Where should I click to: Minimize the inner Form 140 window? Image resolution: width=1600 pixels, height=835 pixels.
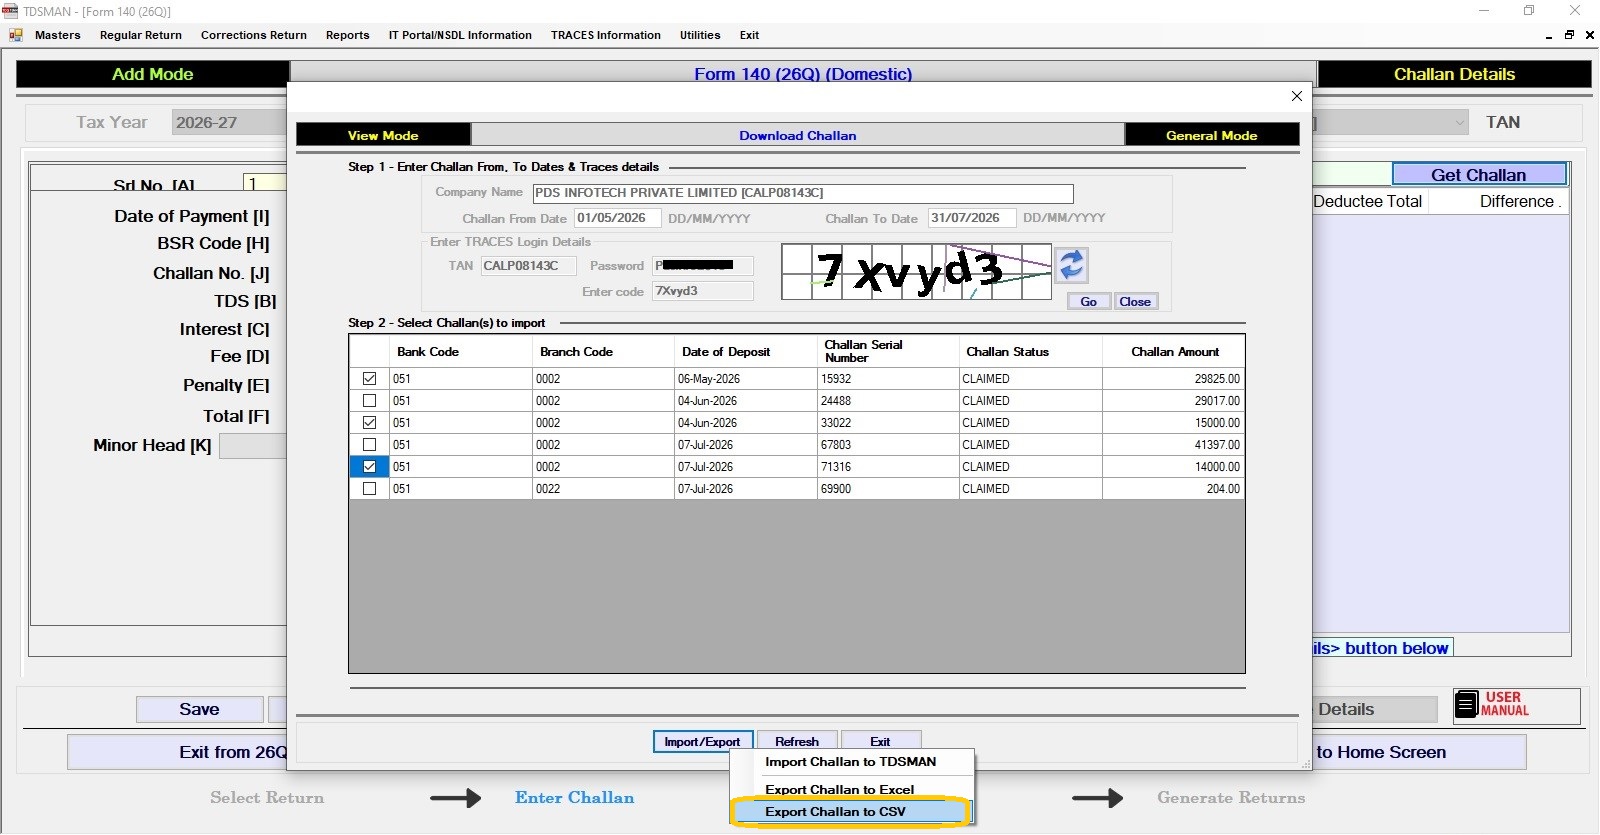(x=1549, y=35)
